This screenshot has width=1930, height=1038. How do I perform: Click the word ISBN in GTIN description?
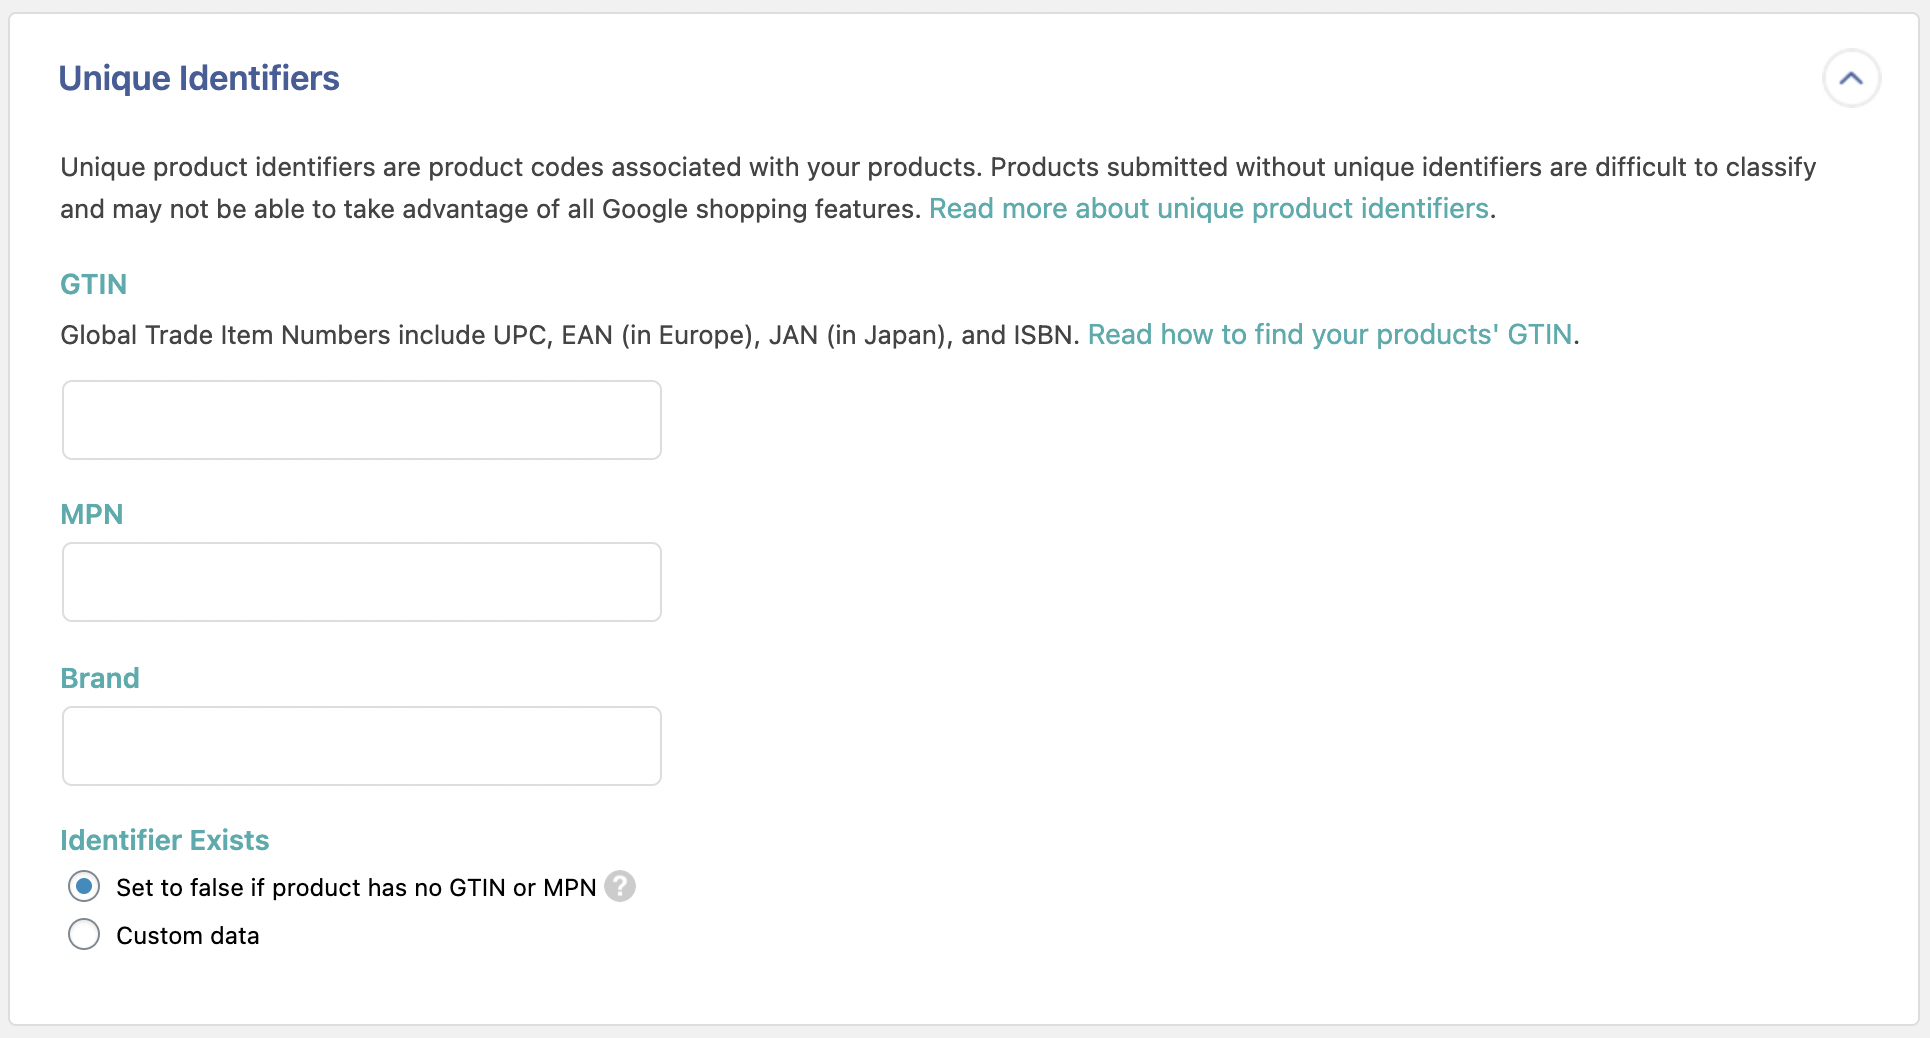1043,334
